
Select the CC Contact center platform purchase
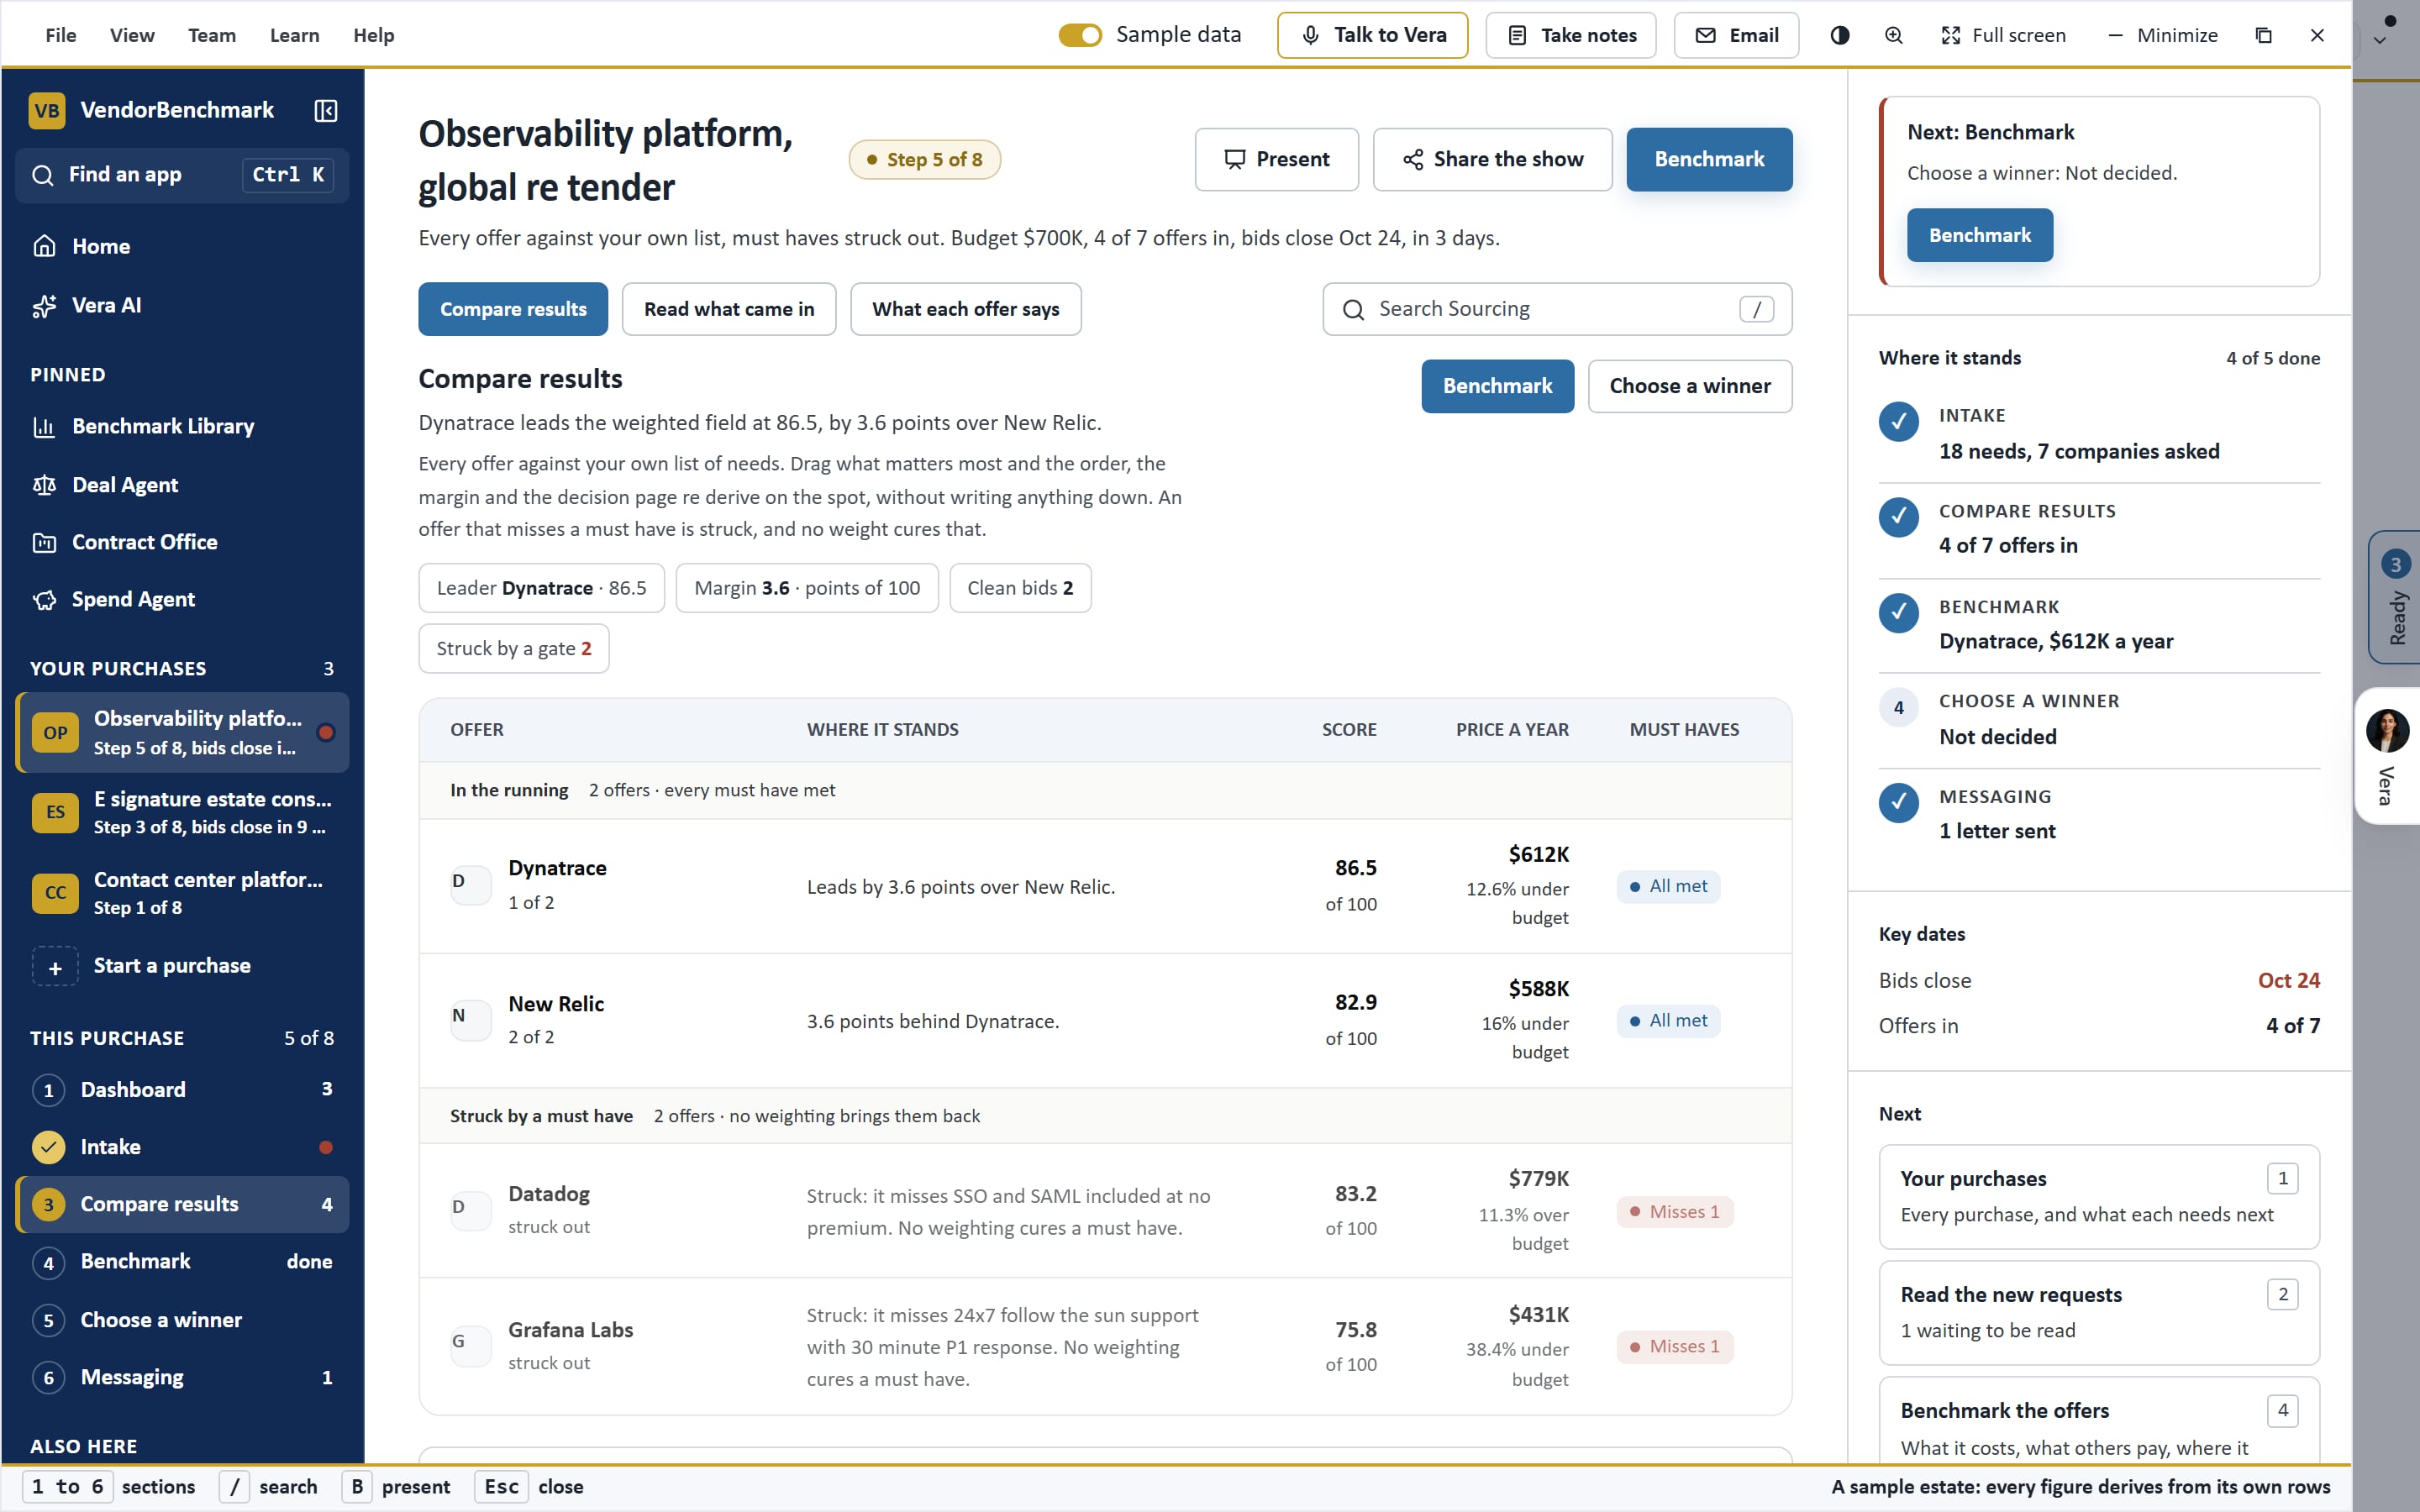tap(182, 892)
